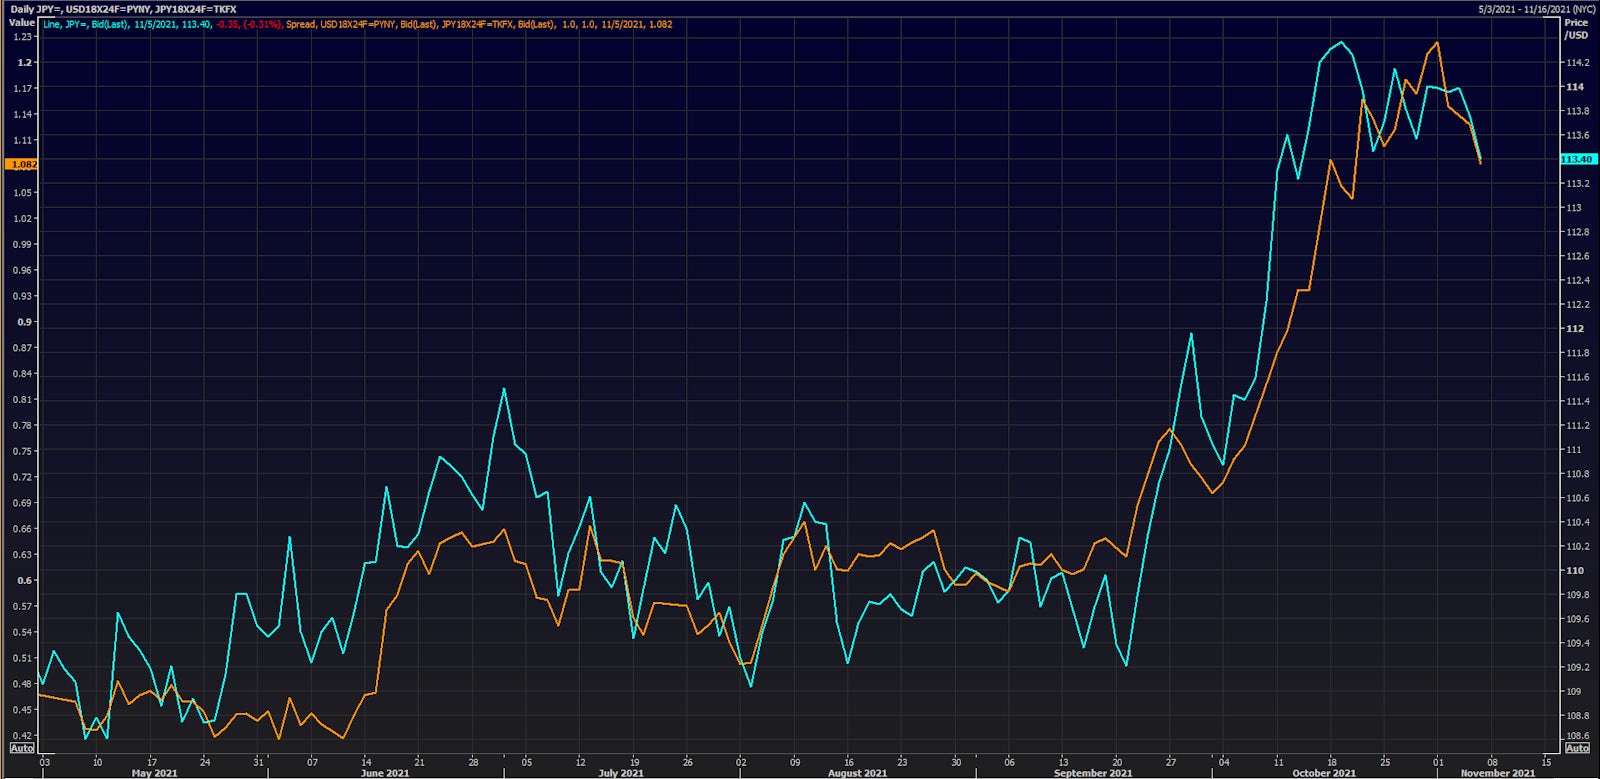Click the bold 114 price on right axis
The width and height of the screenshot is (1600, 779).
click(1575, 87)
